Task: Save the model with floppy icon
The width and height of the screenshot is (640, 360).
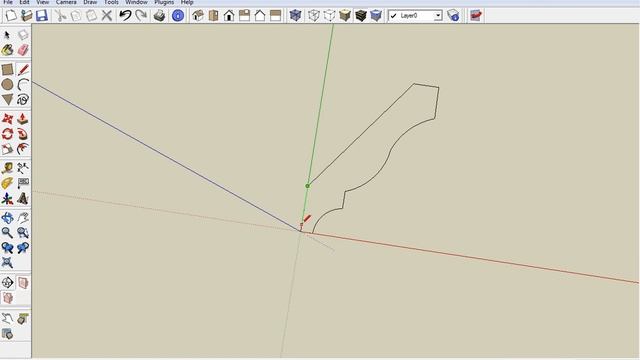Action: click(x=42, y=16)
